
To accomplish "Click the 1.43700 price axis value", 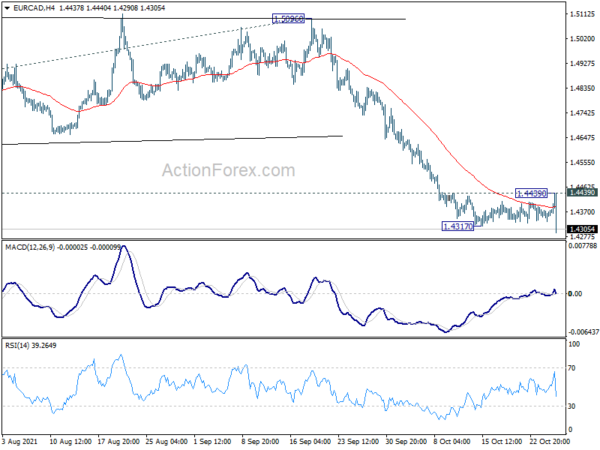I will pyautogui.click(x=582, y=212).
